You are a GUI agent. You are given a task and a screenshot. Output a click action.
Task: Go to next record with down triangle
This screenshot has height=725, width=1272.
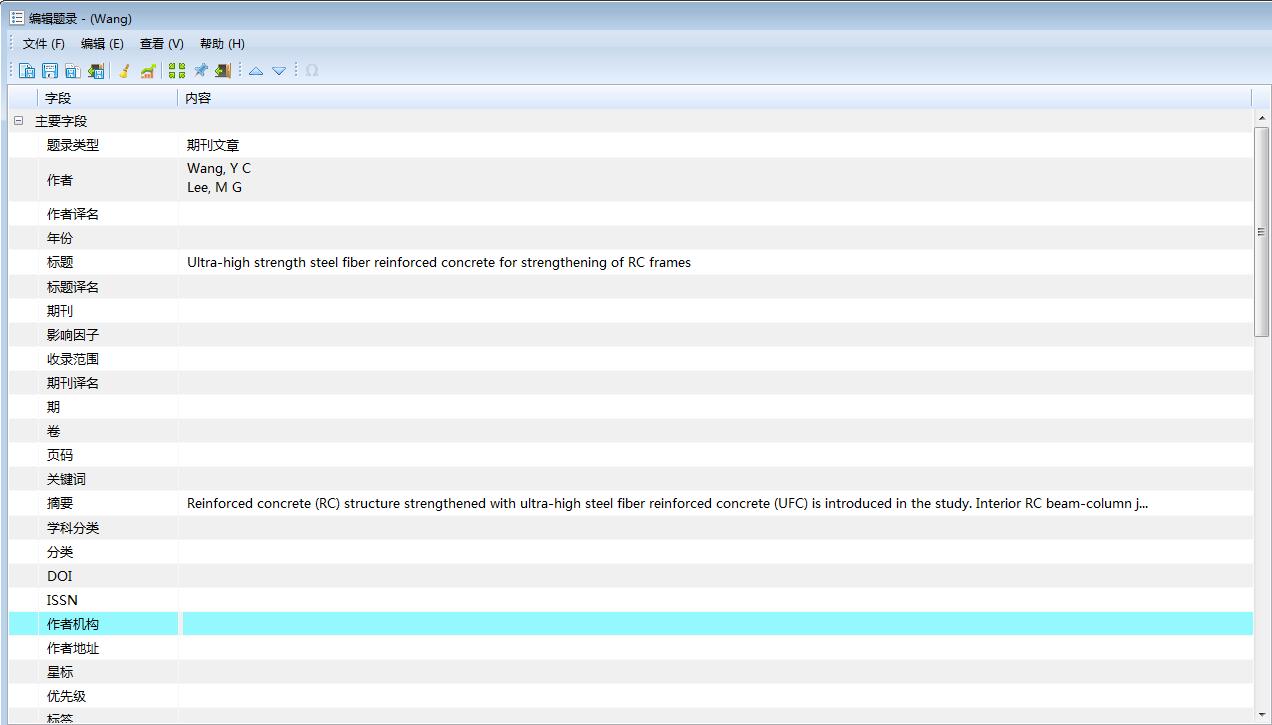pyautogui.click(x=279, y=71)
